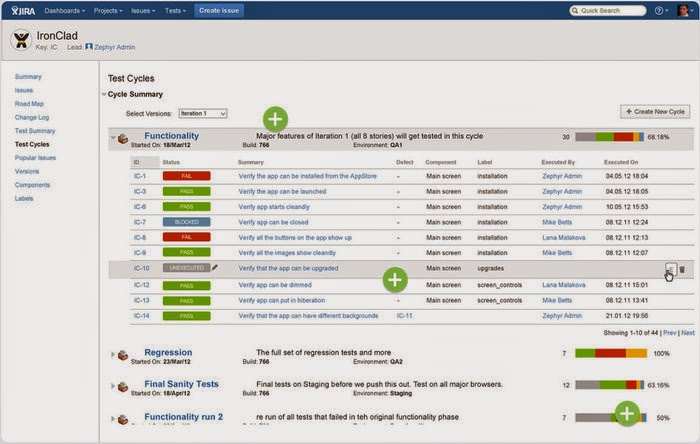
Task: Click the user avatar in top bar
Action: (685, 10)
